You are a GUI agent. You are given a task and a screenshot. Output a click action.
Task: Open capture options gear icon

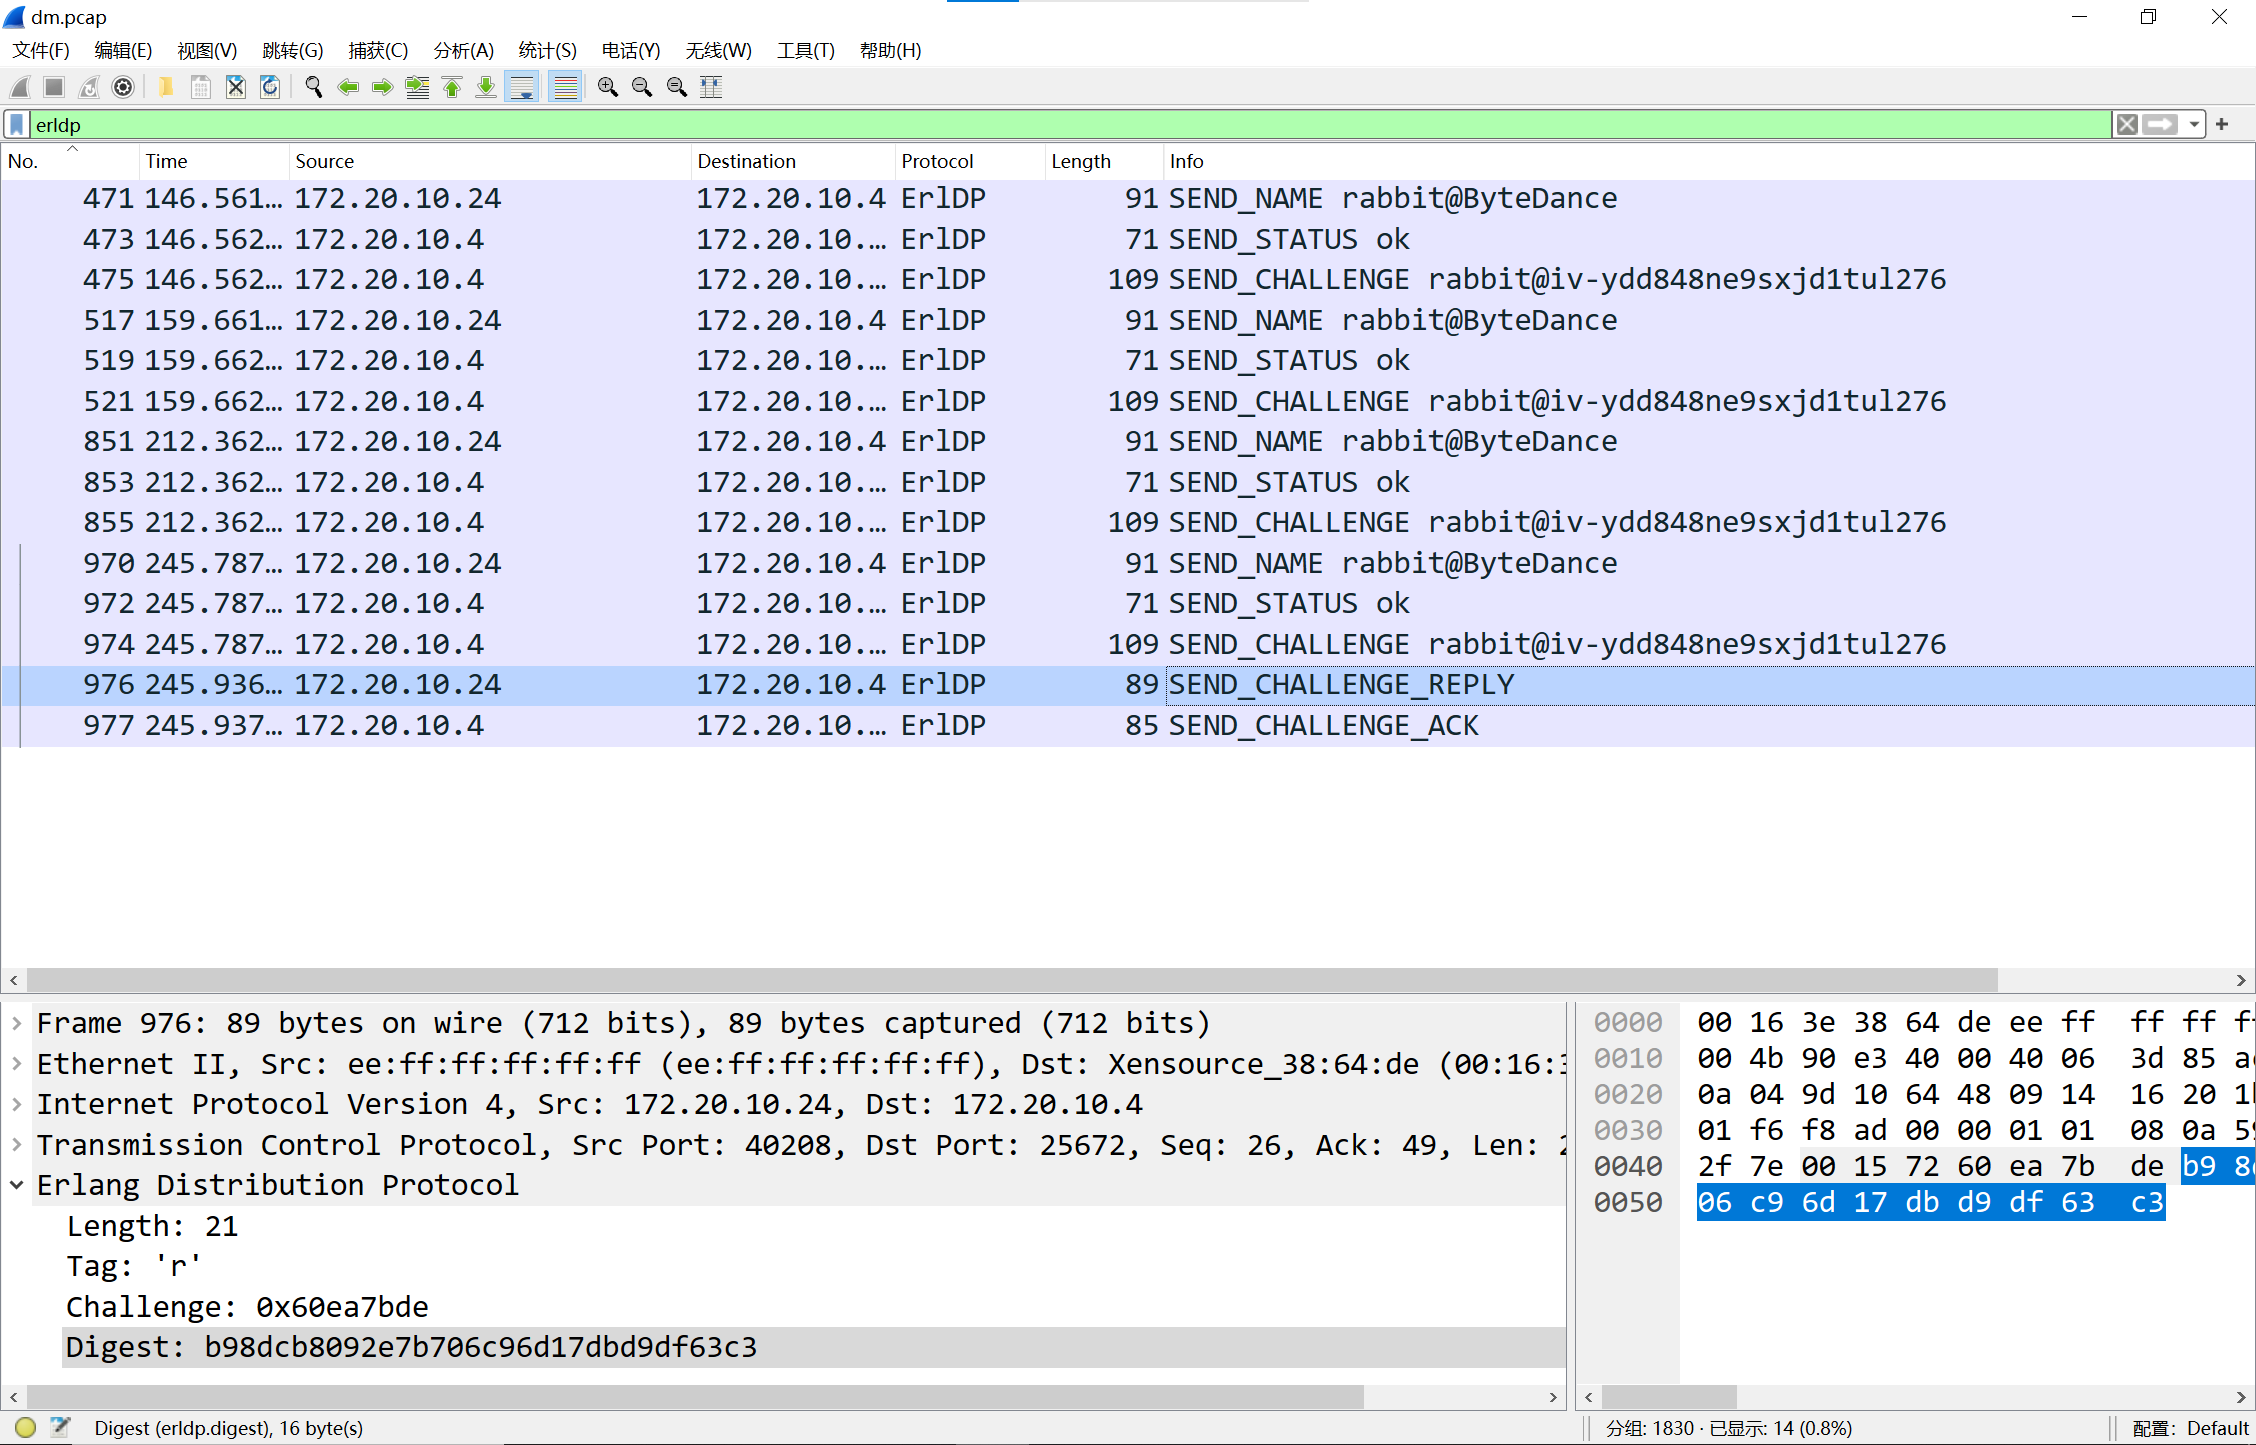[123, 88]
